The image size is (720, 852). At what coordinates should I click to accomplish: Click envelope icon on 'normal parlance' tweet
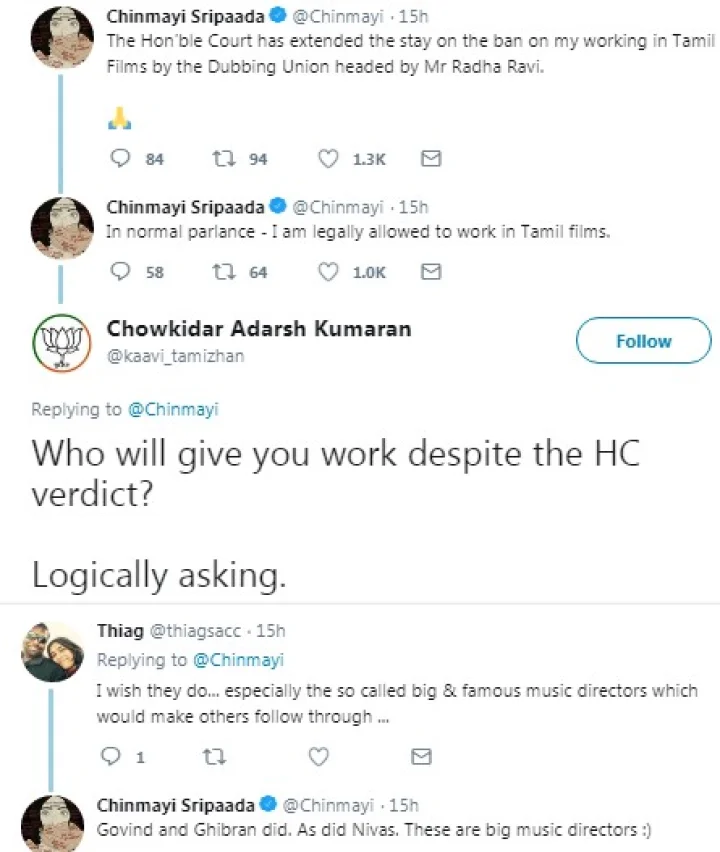[x=430, y=272]
